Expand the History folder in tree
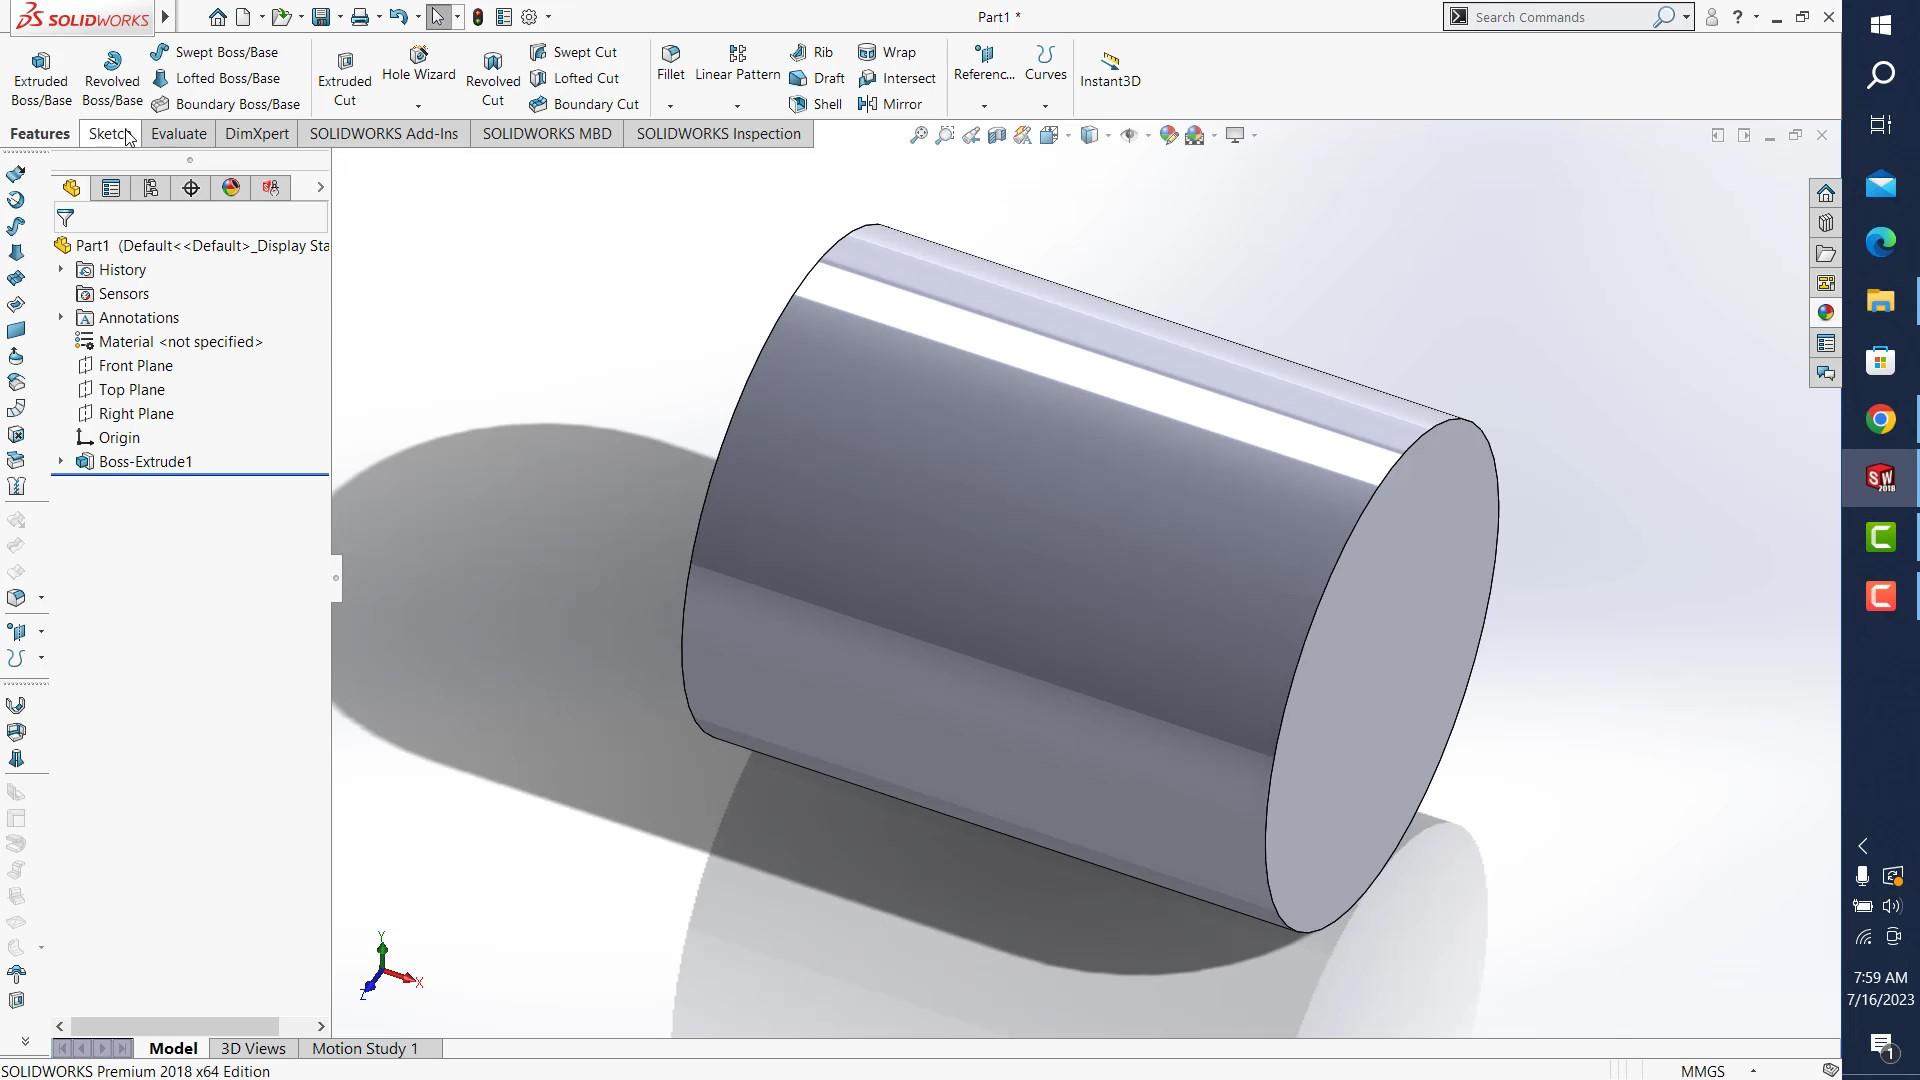Screen dimensions: 1920x1080 point(61,269)
